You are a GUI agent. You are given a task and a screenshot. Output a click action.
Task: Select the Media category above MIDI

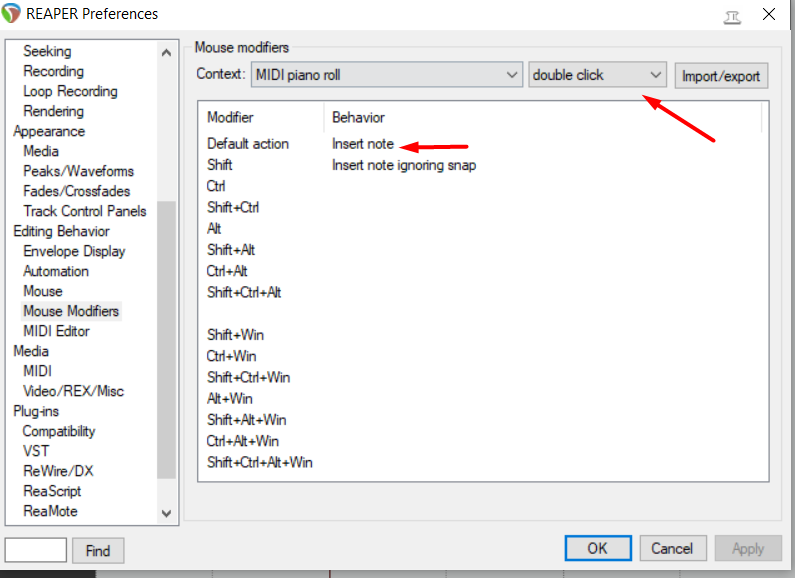[x=31, y=351]
